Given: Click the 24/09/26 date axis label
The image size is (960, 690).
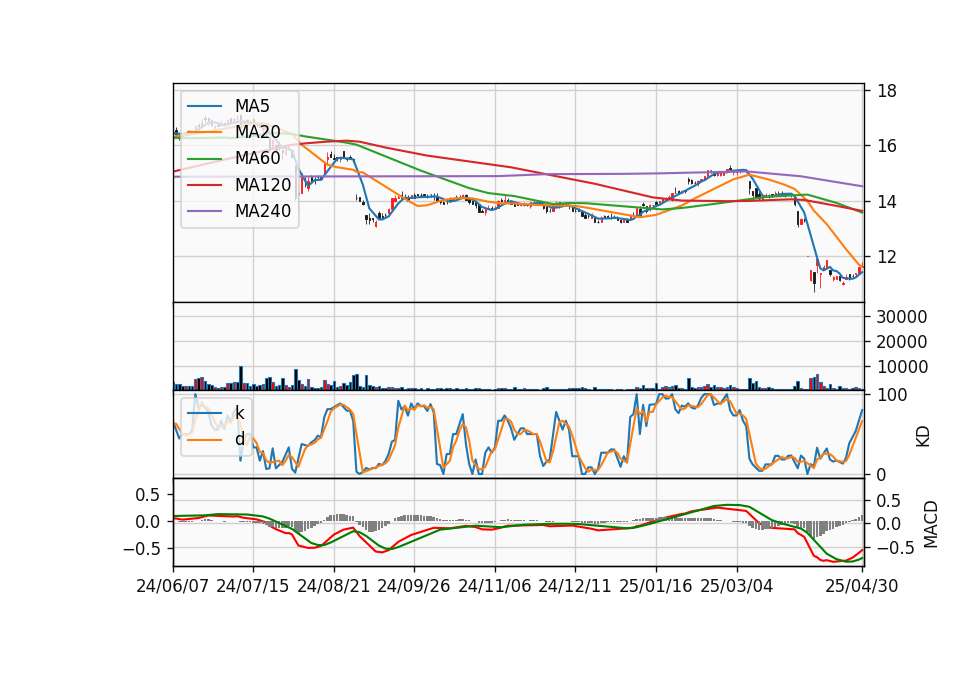Looking at the screenshot, I should point(414,586).
